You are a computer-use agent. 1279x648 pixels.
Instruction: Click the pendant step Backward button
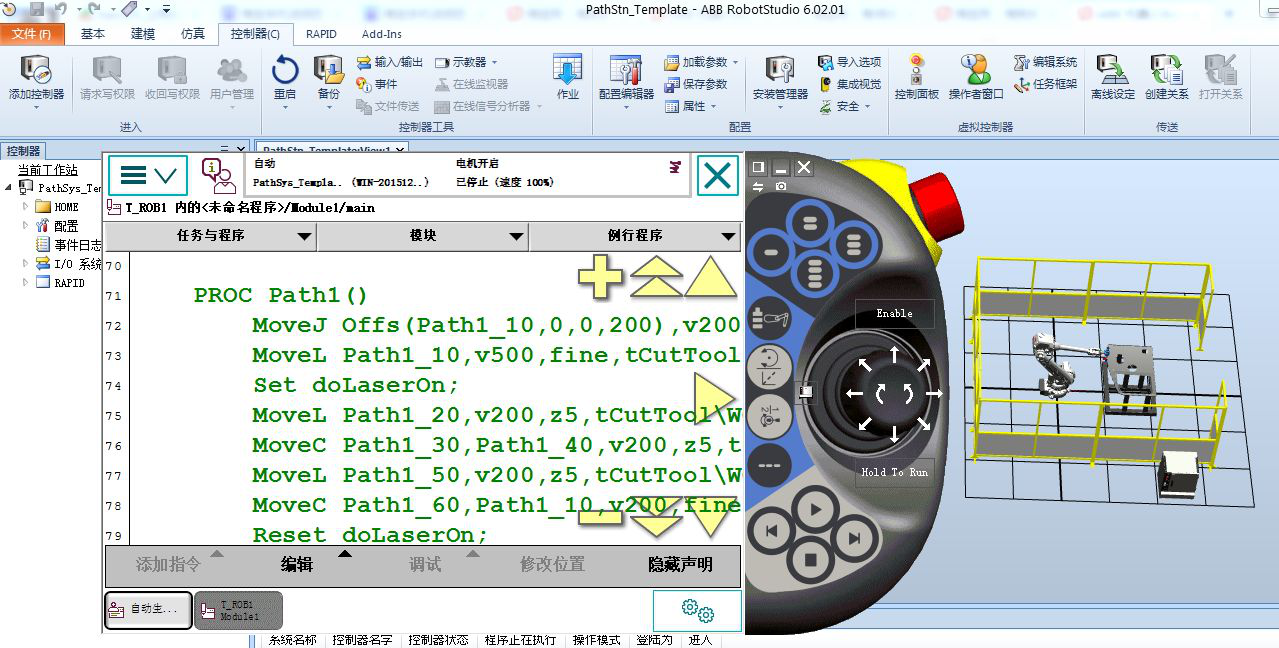tap(772, 533)
